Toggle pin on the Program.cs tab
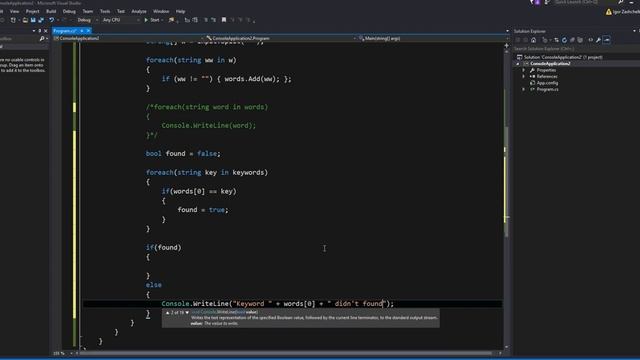Viewport: 640px width, 360px height. 82,31
